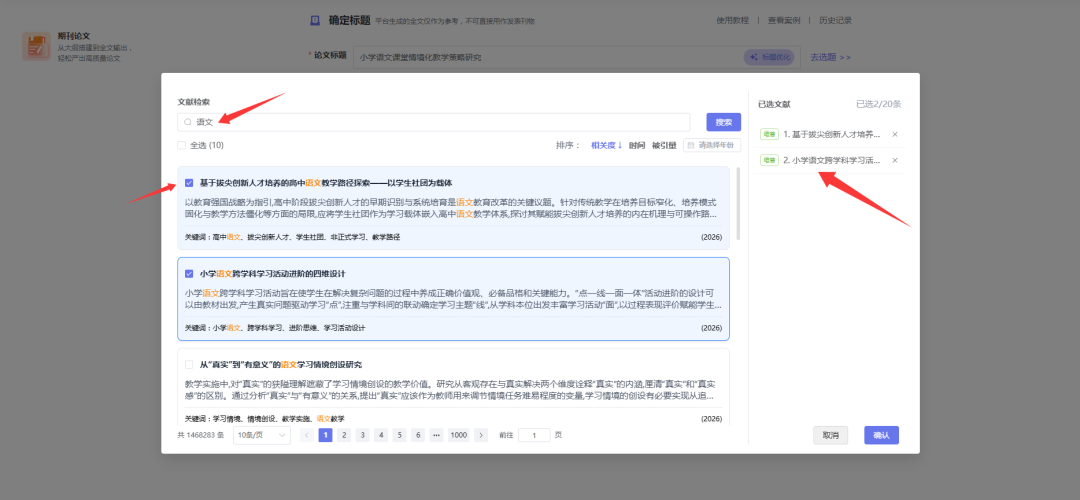Click the calendar icon in year picker
This screenshot has height=500, width=1080.
pos(691,145)
